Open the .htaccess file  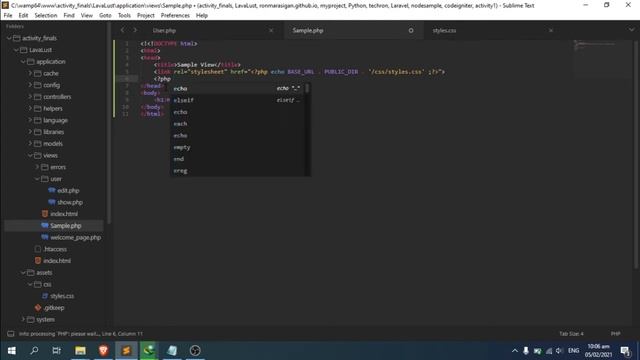(55, 249)
